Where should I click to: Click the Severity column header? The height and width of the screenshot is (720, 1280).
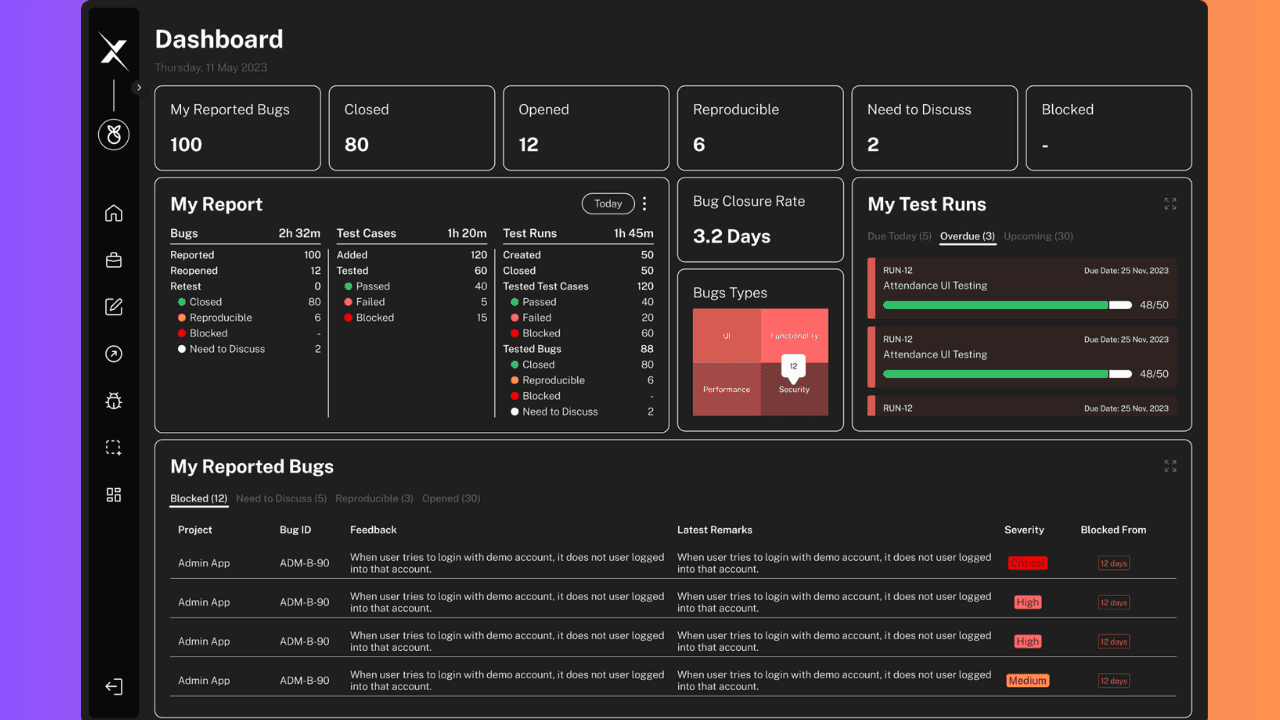1024,530
